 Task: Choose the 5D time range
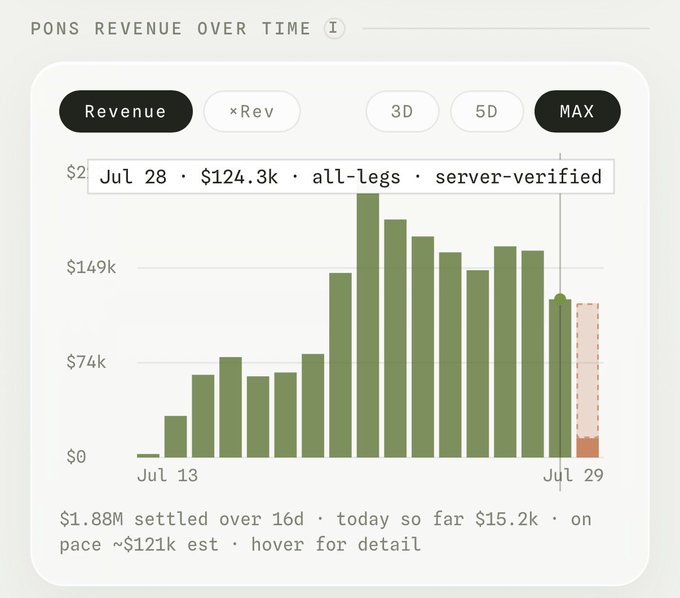point(487,111)
